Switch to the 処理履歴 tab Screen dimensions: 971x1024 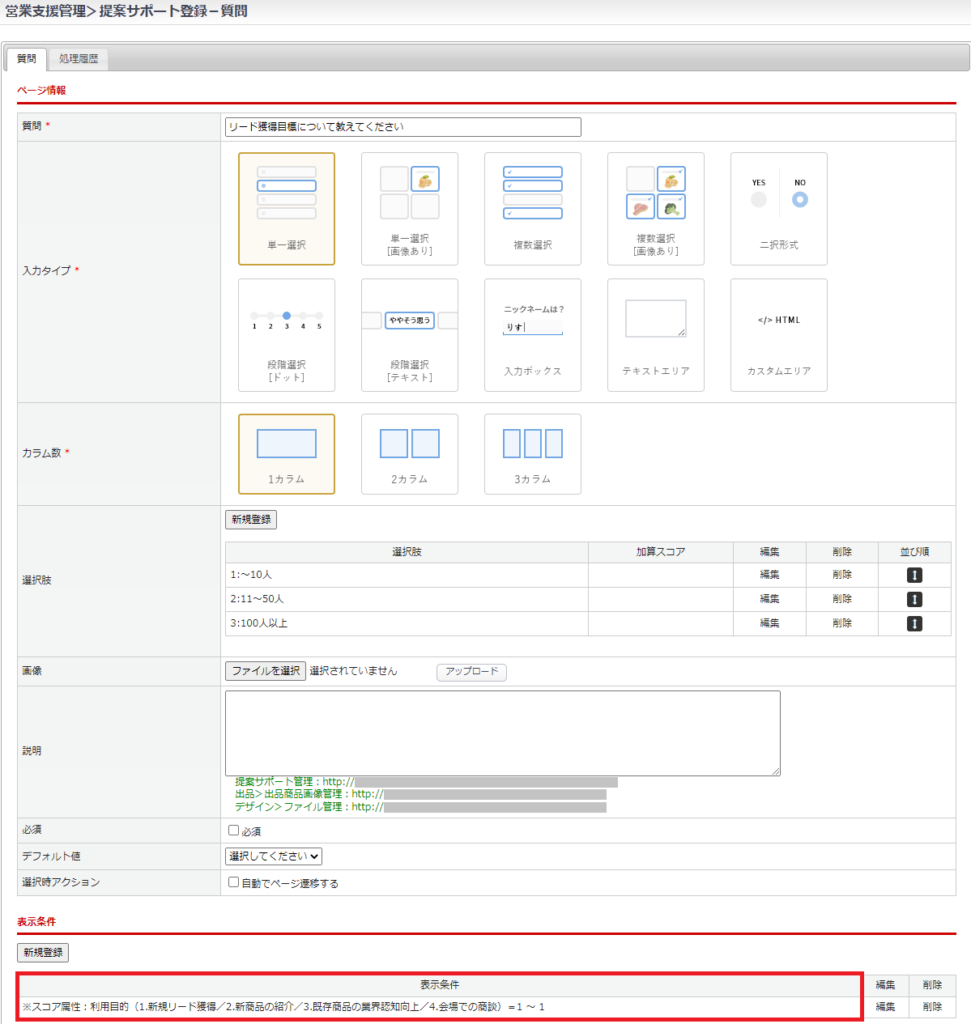click(x=78, y=60)
